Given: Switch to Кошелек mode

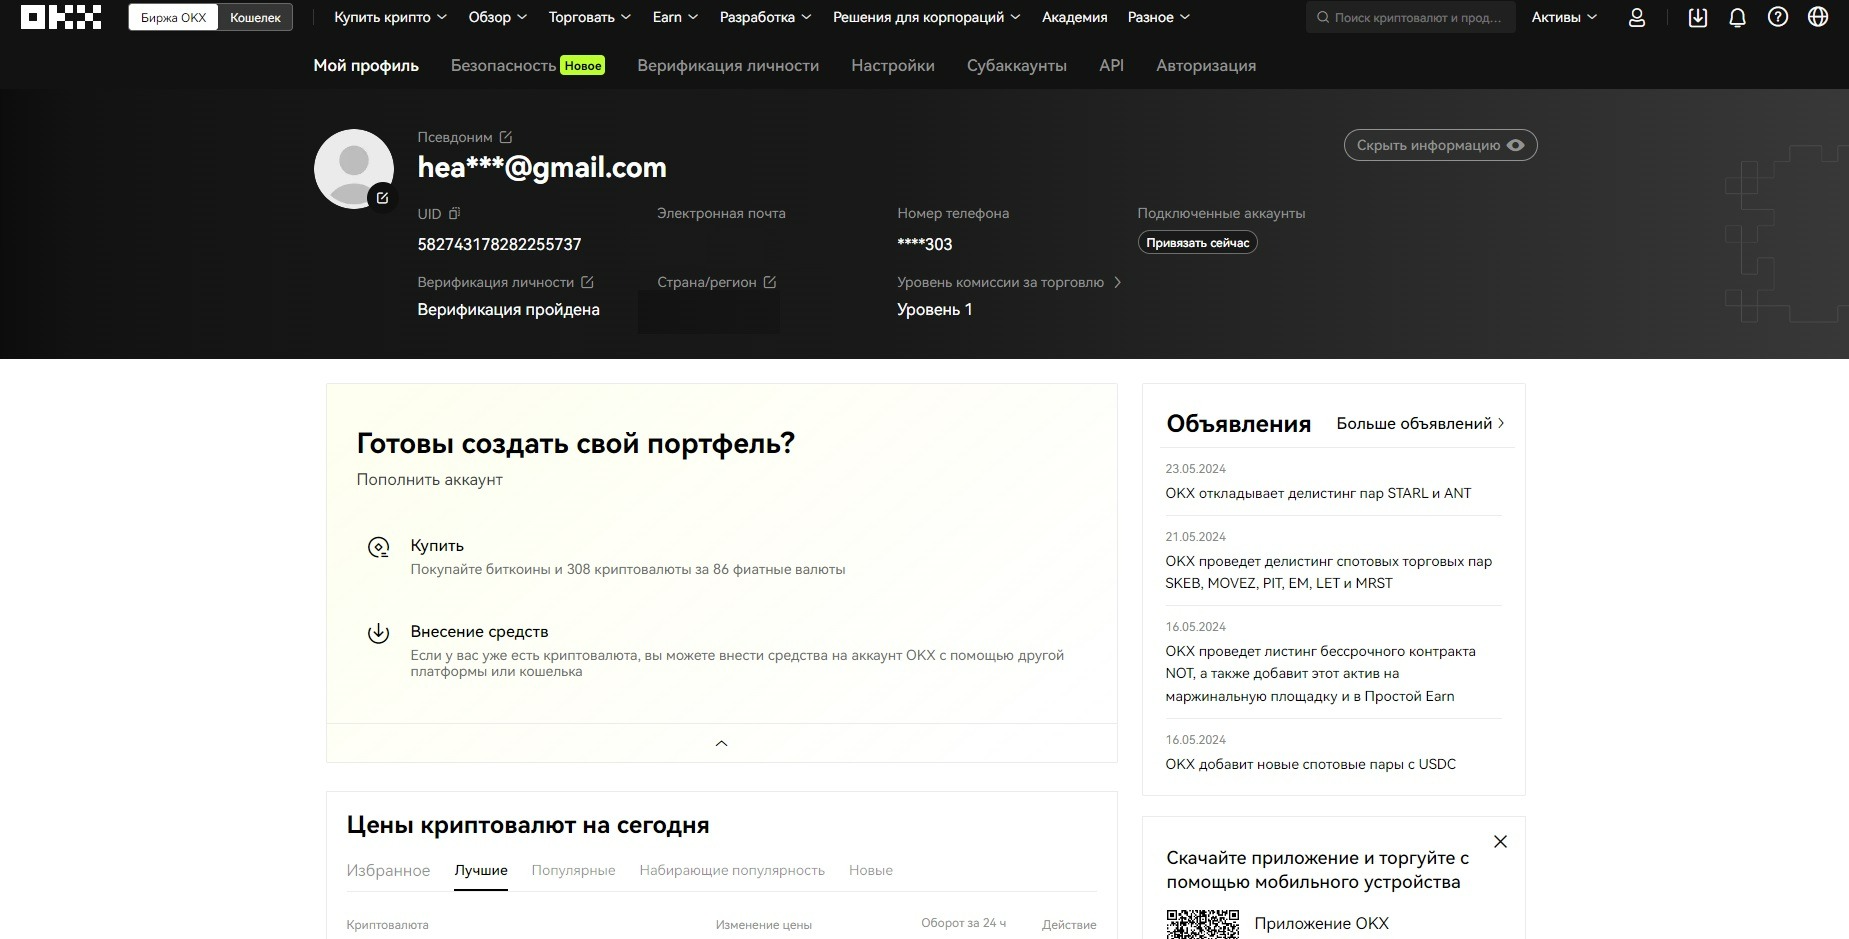Looking at the screenshot, I should [x=255, y=17].
